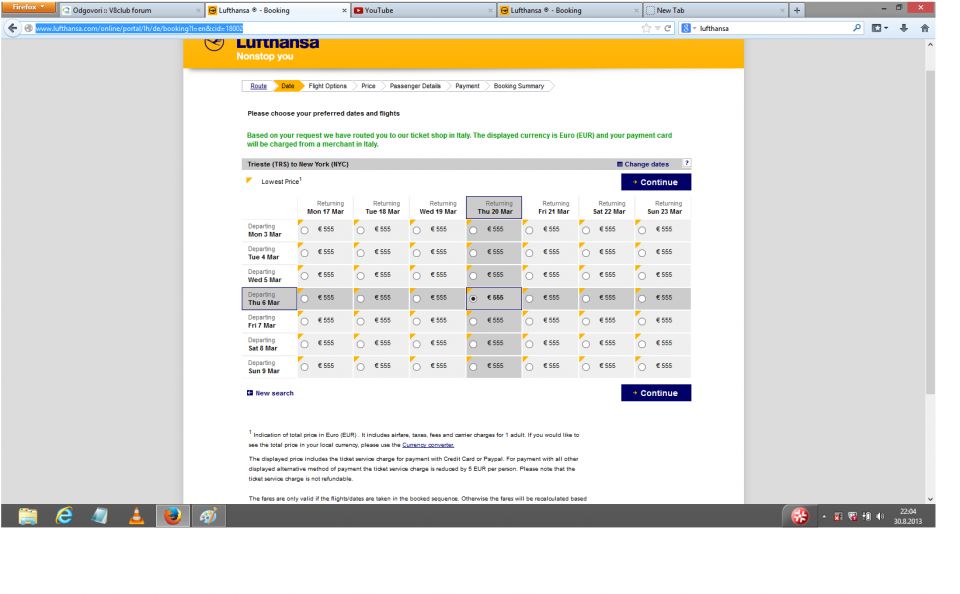The image size is (960, 594).
Task: Open VLC media player from taskbar
Action: pyautogui.click(x=136, y=516)
